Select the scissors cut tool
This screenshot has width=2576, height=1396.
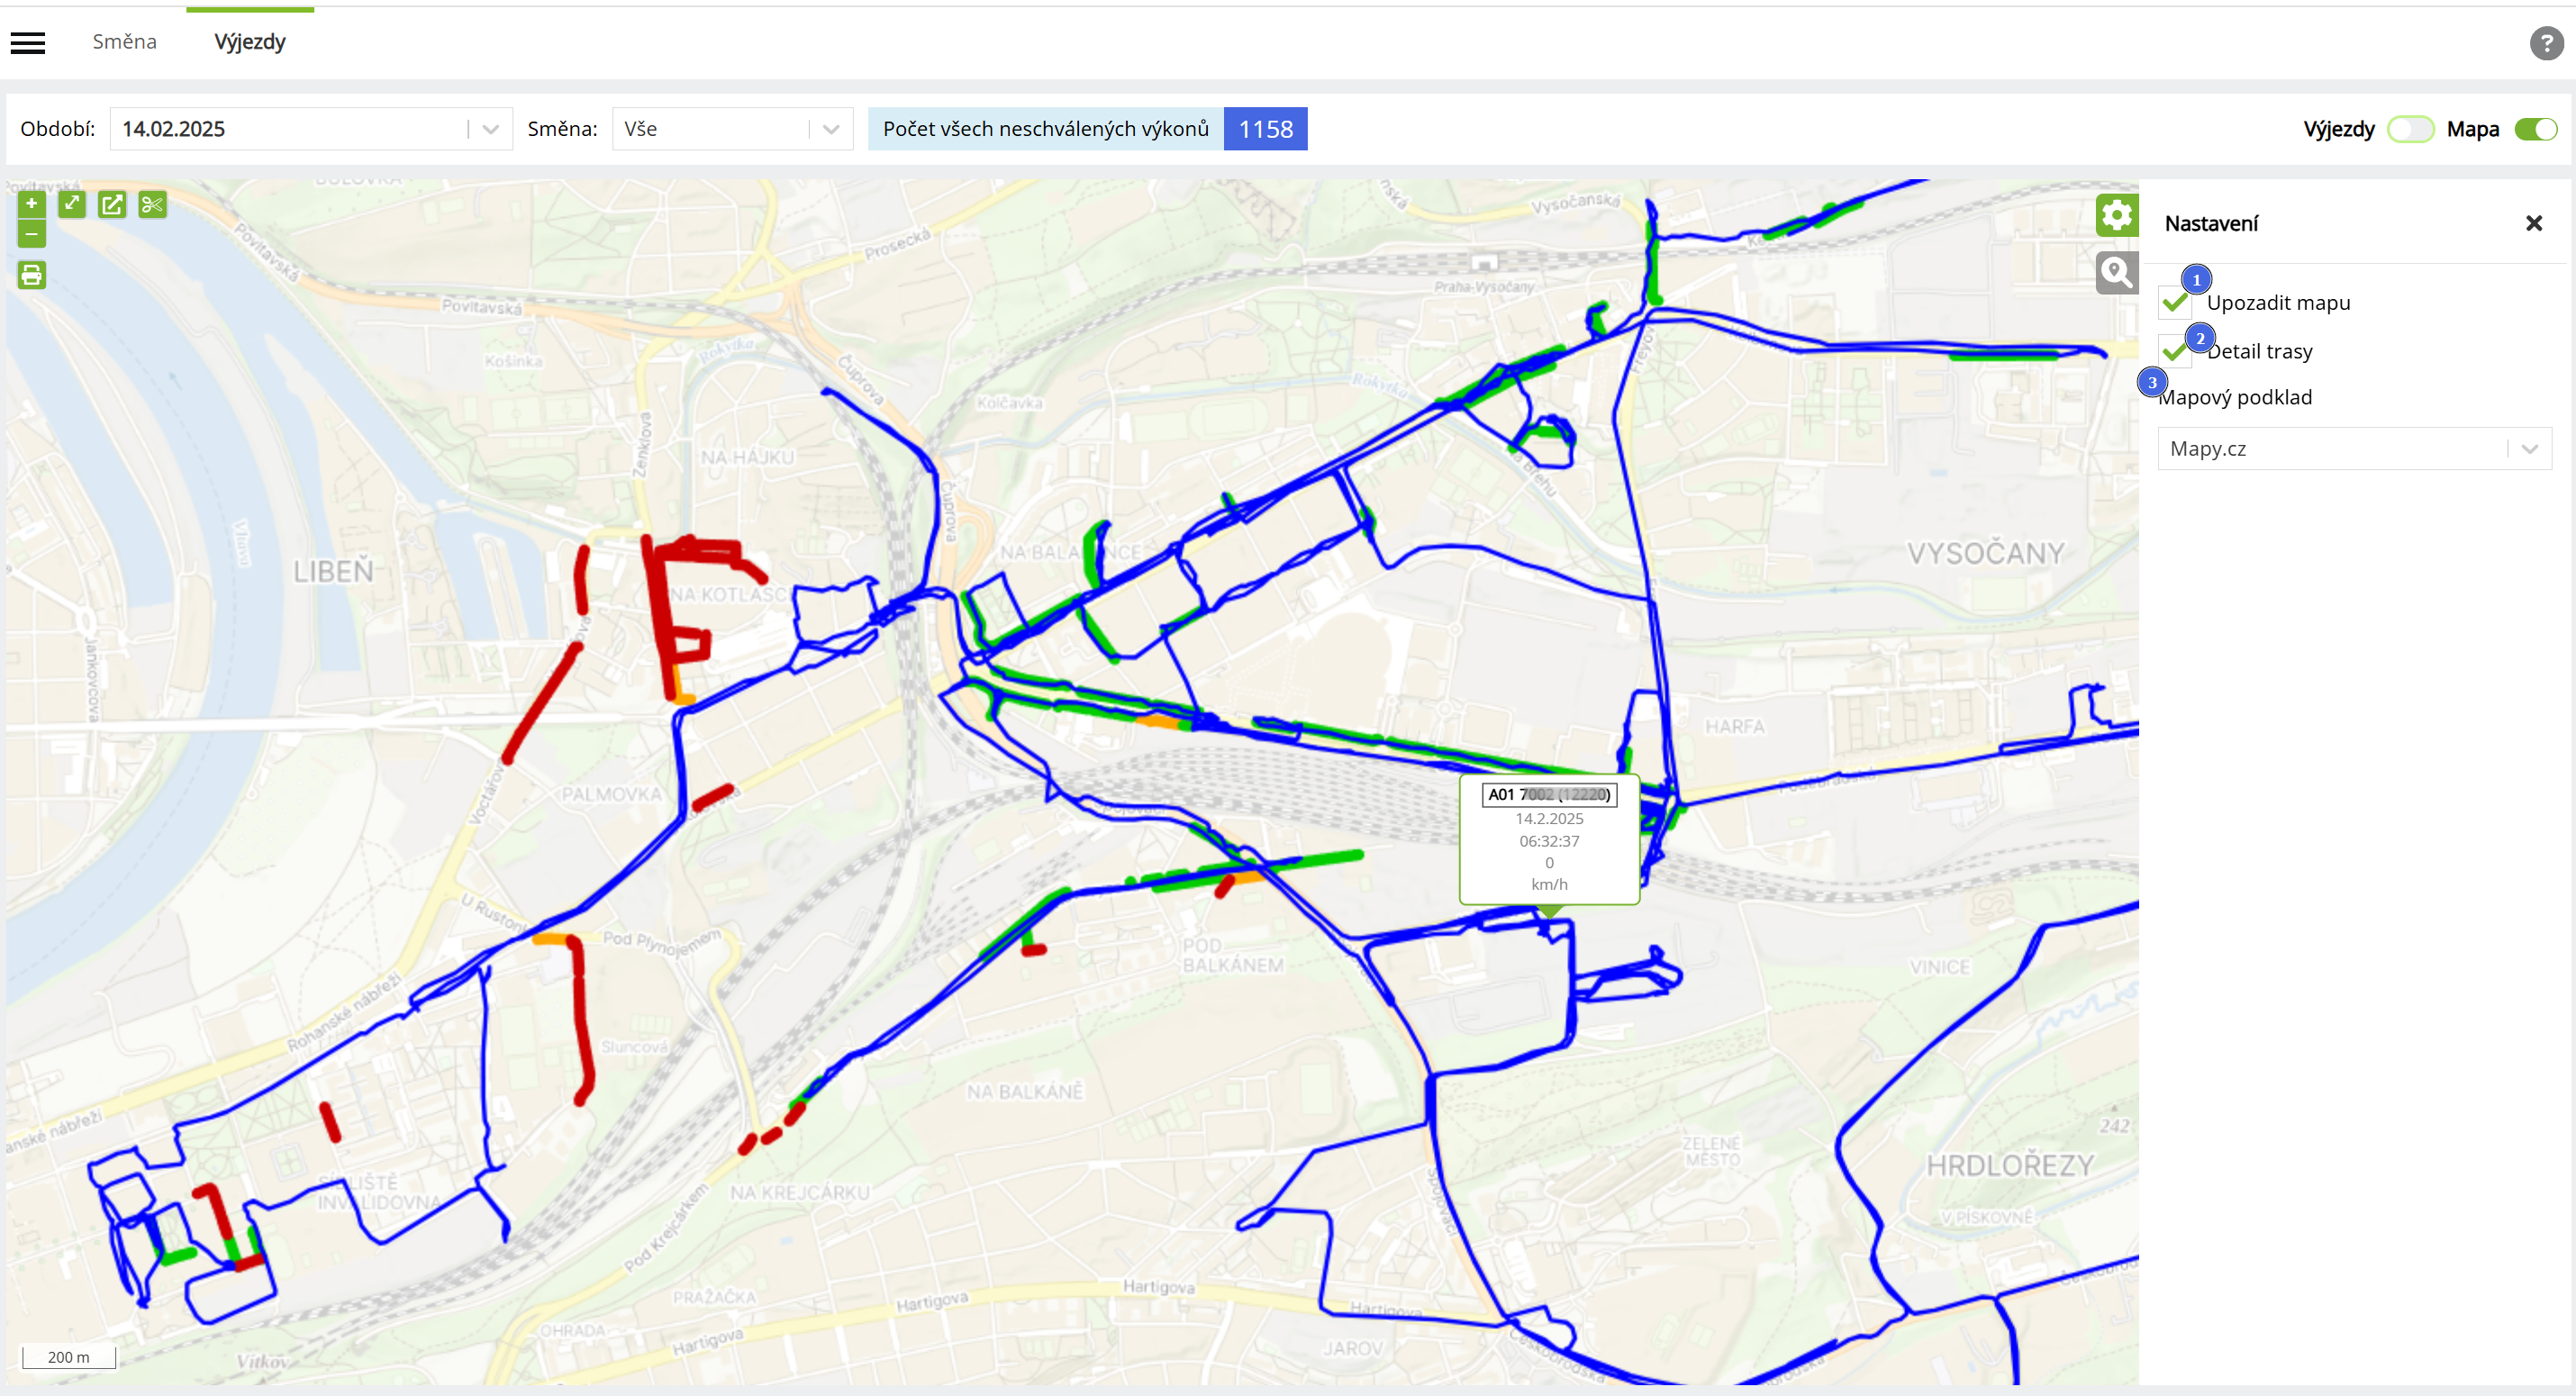[x=152, y=204]
